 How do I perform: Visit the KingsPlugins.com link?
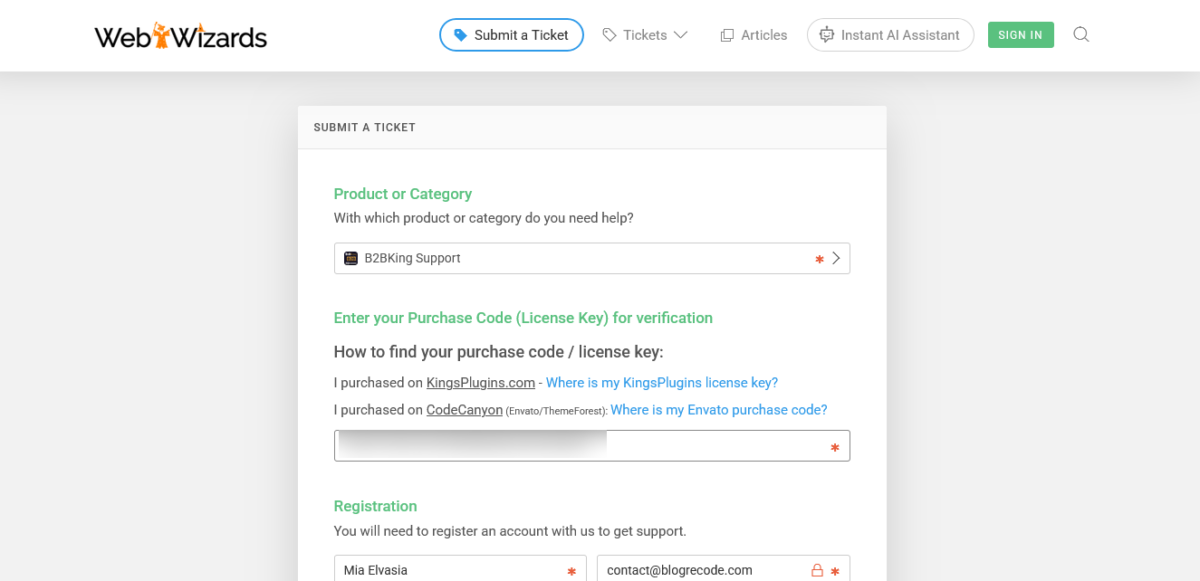[x=481, y=383]
